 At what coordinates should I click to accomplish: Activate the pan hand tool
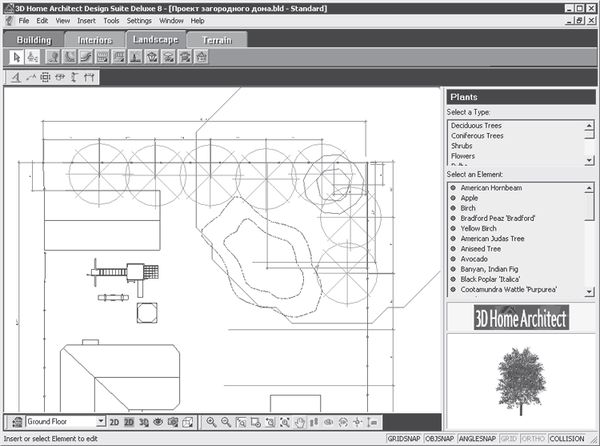[x=299, y=422]
